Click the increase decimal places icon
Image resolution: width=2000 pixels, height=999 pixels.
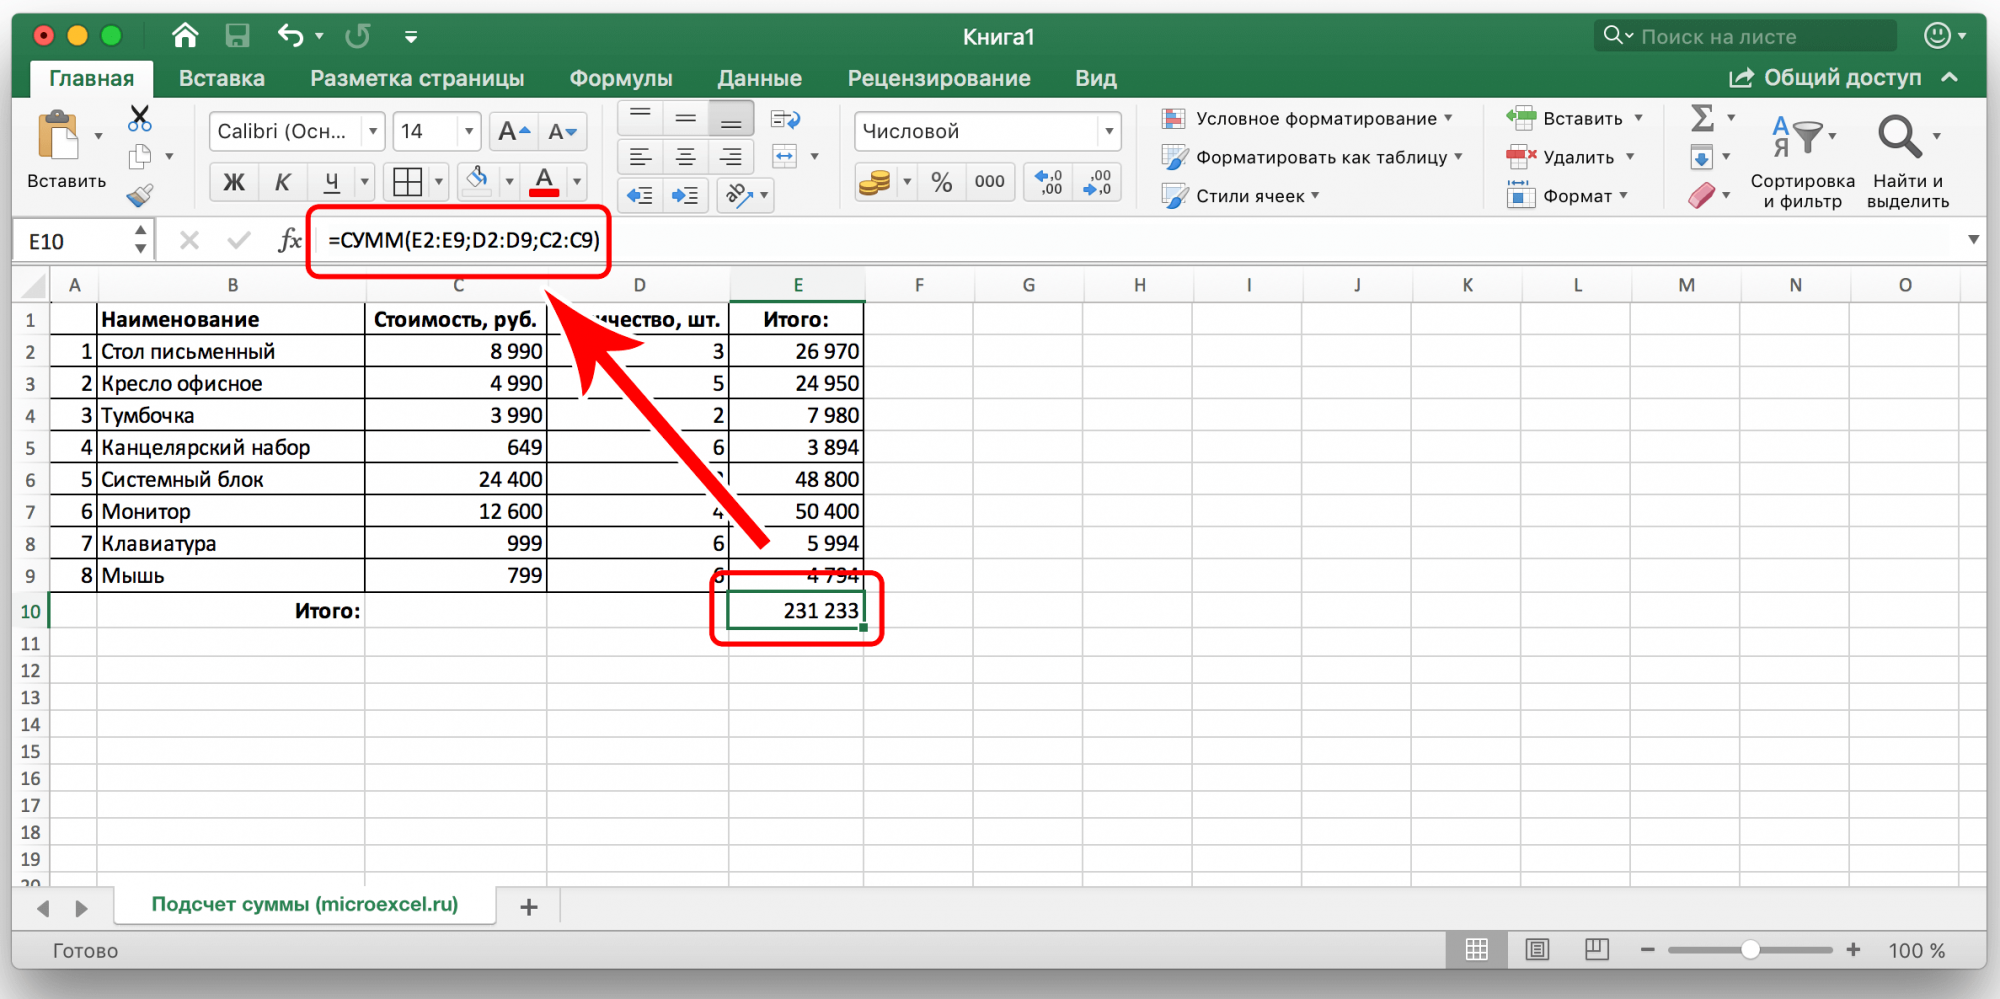[x=1048, y=182]
